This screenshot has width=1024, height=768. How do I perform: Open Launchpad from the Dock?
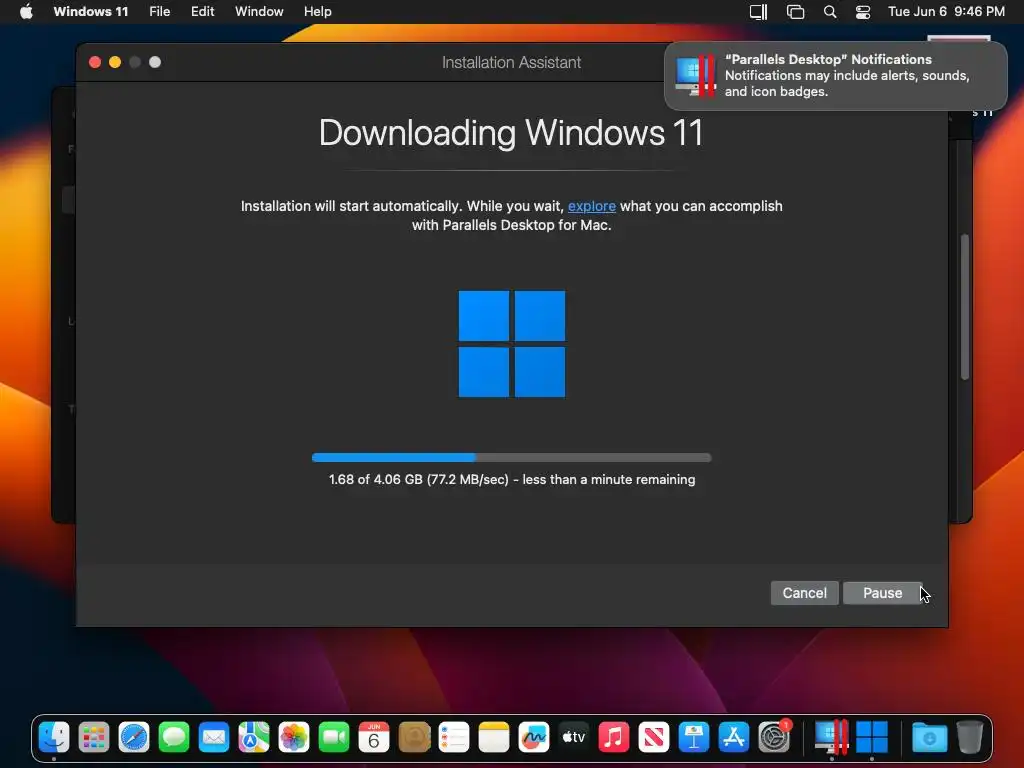click(x=93, y=738)
